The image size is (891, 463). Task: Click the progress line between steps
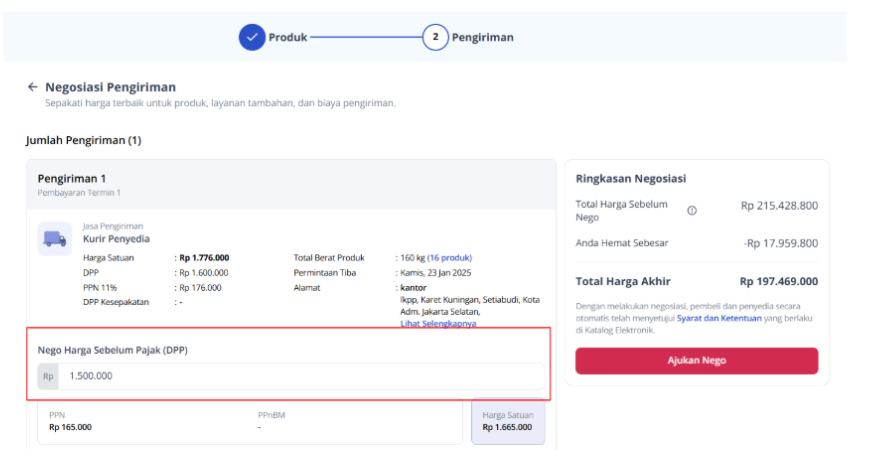[x=365, y=37]
